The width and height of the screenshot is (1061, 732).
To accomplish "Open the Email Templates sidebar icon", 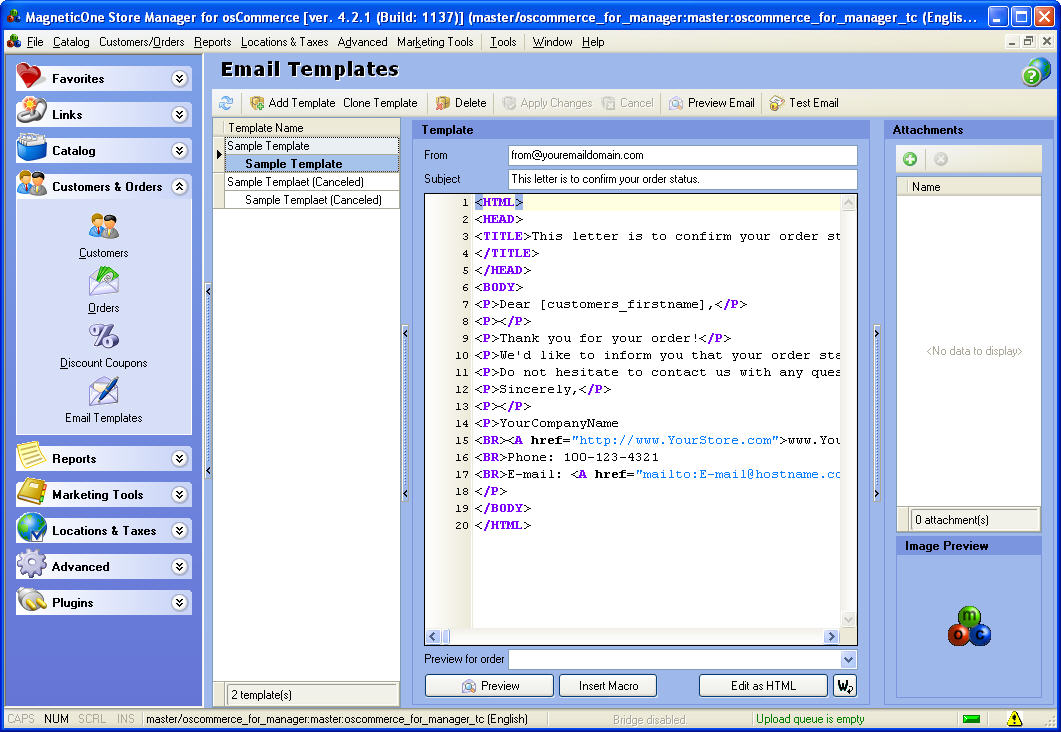I will pos(104,401).
